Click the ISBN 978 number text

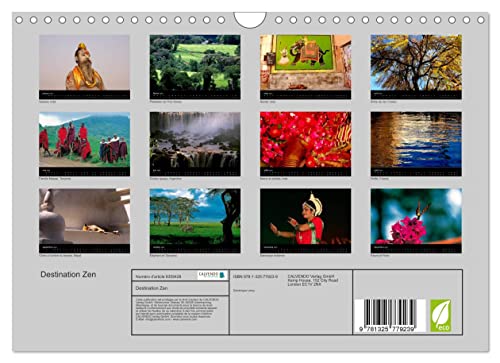tap(255, 277)
